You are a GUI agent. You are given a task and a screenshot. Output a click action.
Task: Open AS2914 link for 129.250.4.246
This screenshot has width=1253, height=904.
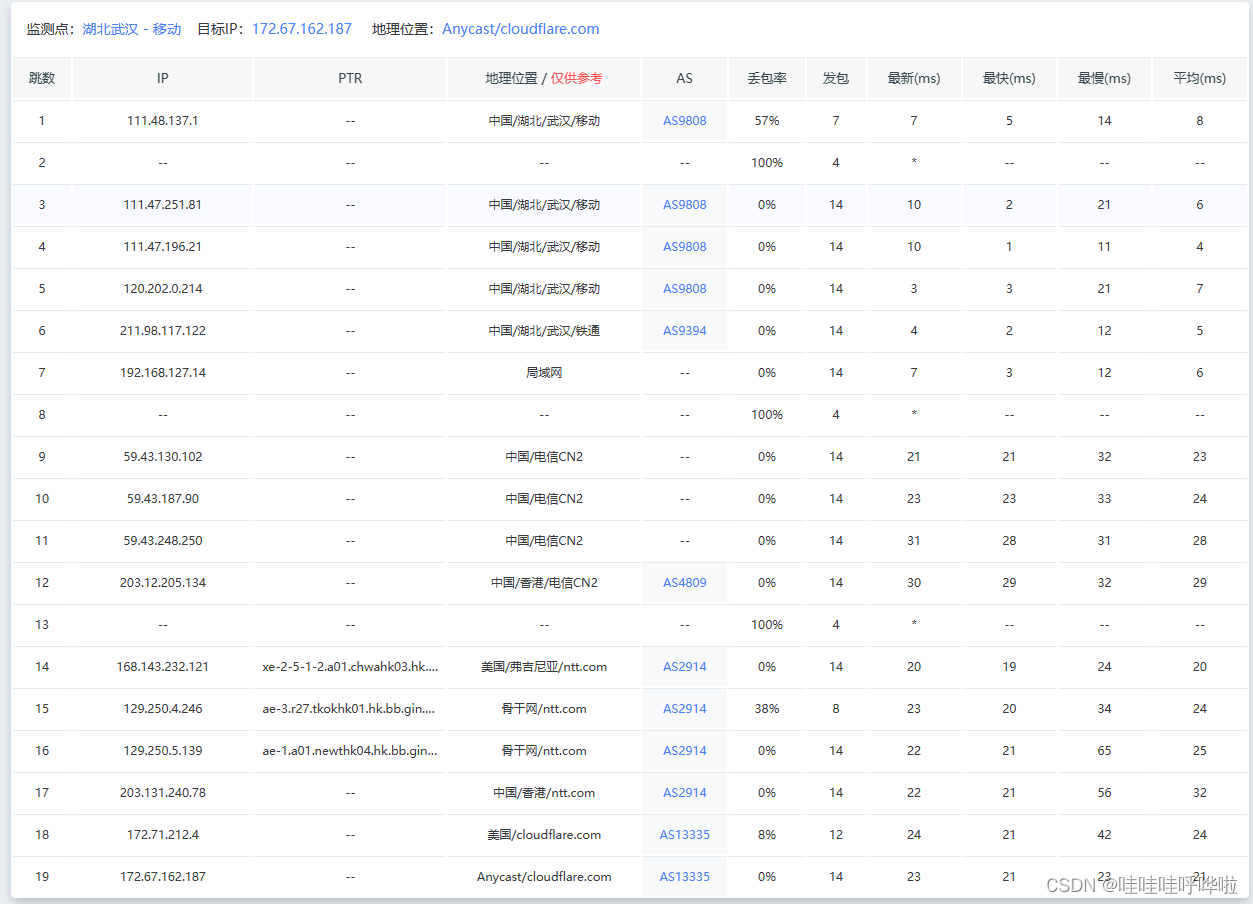pyautogui.click(x=685, y=709)
